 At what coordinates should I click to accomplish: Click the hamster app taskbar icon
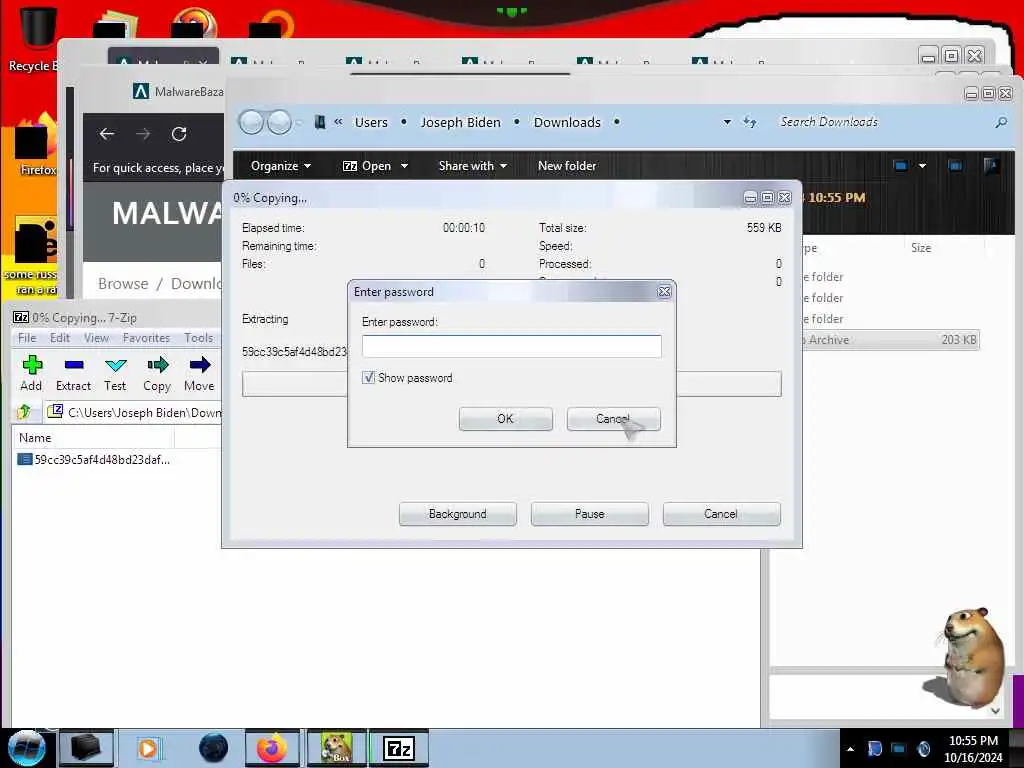[336, 748]
